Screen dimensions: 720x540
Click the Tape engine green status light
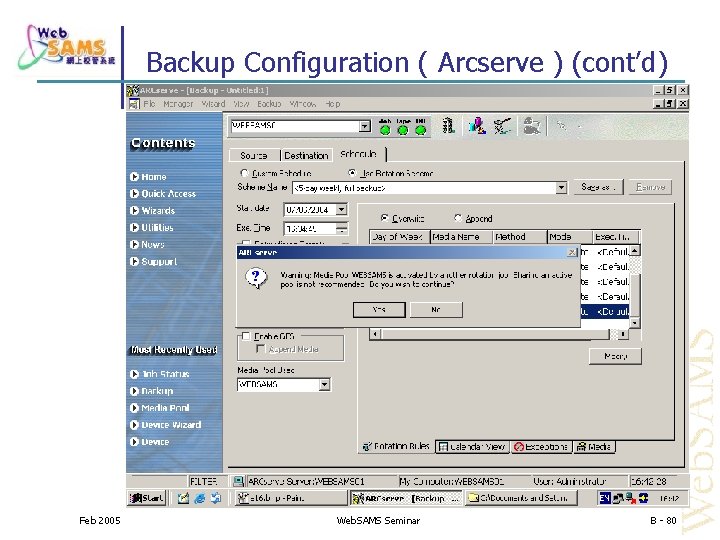point(403,130)
